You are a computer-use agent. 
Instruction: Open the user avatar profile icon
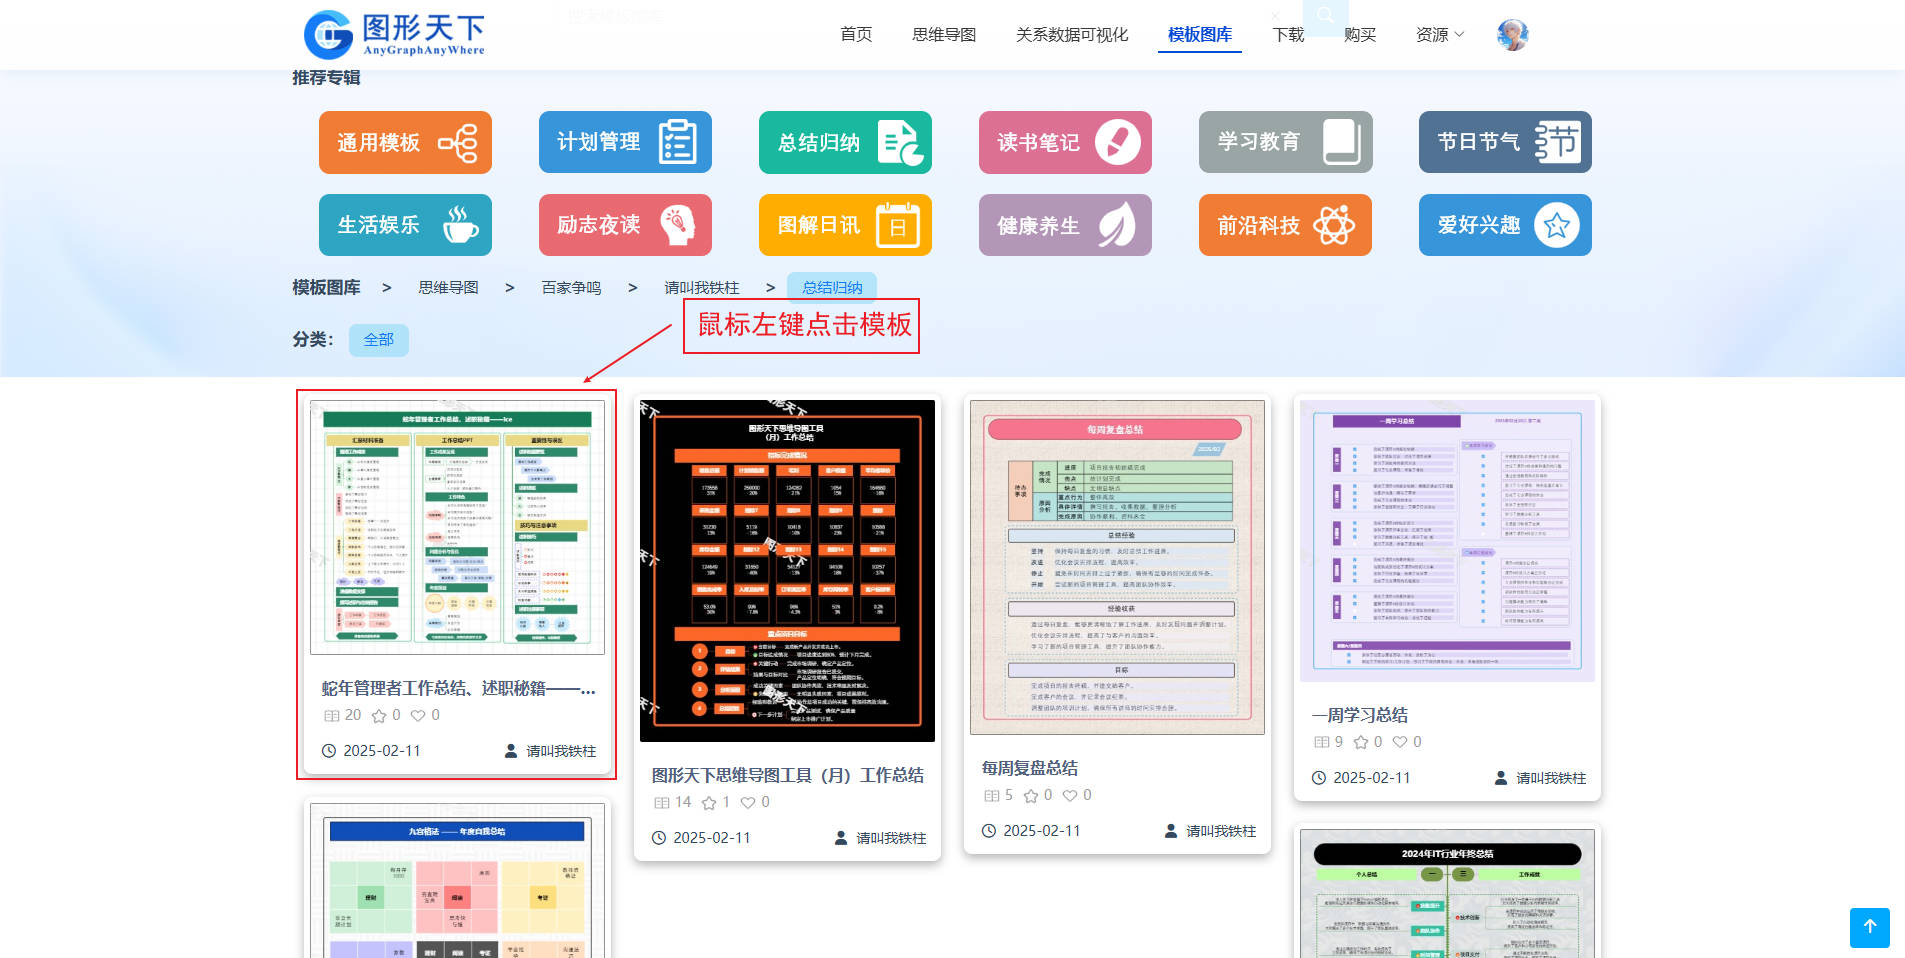coord(1512,35)
